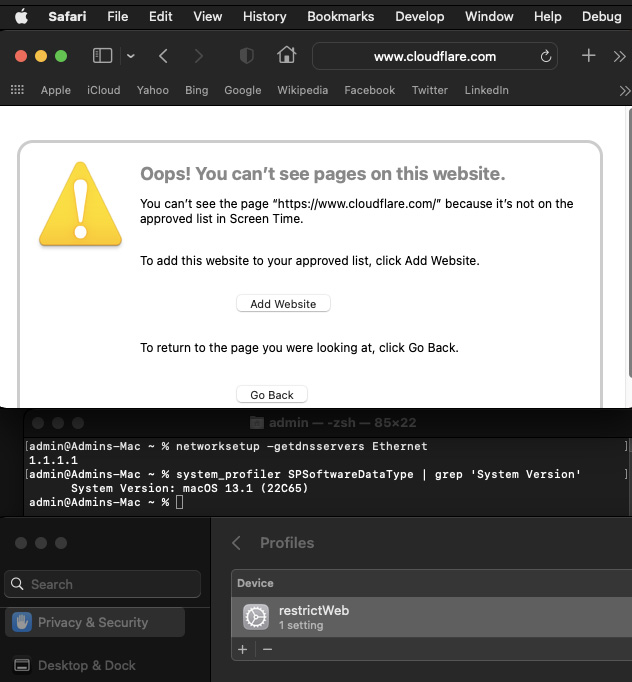Focus the www.cloudflare.com address bar
The height and width of the screenshot is (682, 632).
pyautogui.click(x=435, y=56)
